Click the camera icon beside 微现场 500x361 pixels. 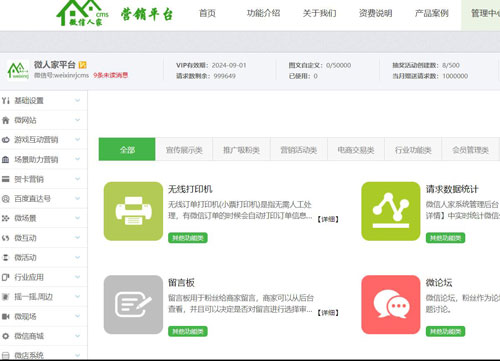(6, 316)
